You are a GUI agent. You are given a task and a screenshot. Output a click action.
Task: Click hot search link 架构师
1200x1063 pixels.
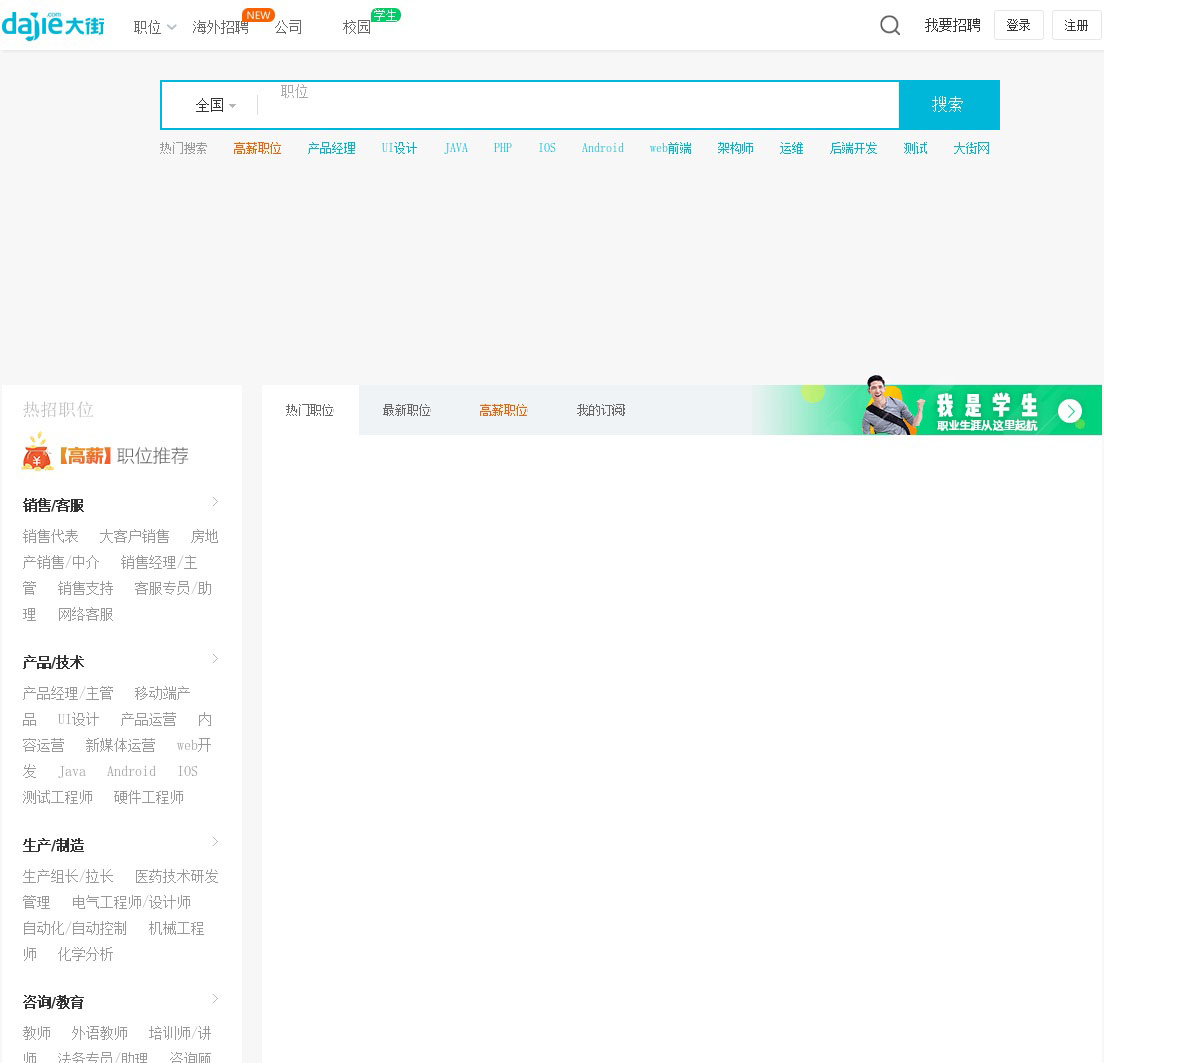tap(735, 148)
